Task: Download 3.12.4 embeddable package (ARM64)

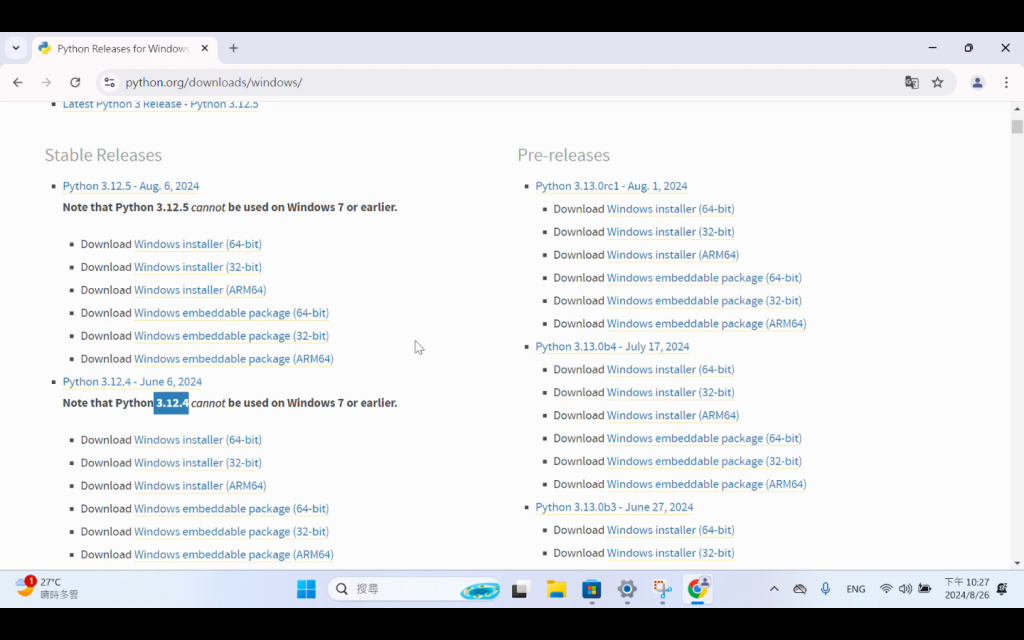Action: tap(234, 554)
